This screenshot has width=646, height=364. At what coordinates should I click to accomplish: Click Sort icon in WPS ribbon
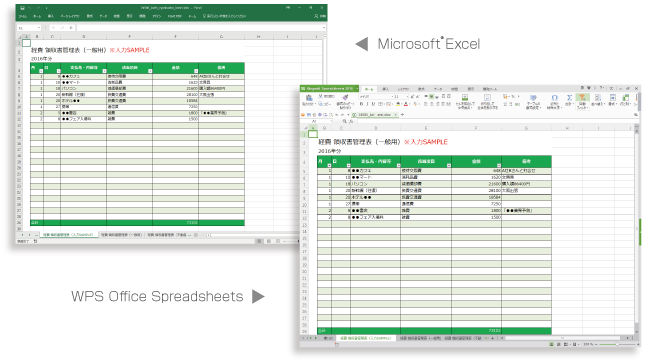(598, 98)
